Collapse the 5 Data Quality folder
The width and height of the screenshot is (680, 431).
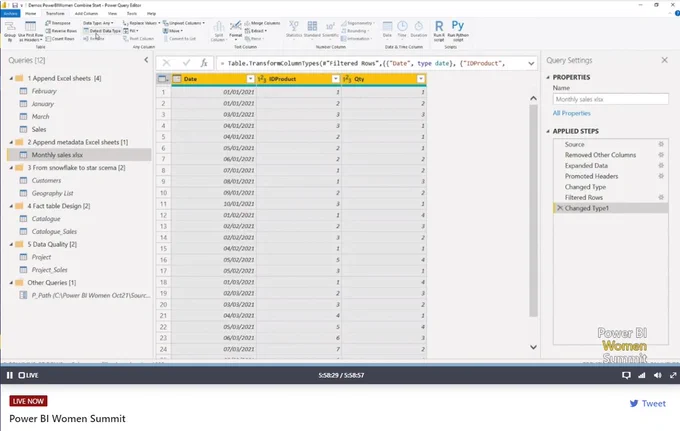tap(11, 245)
